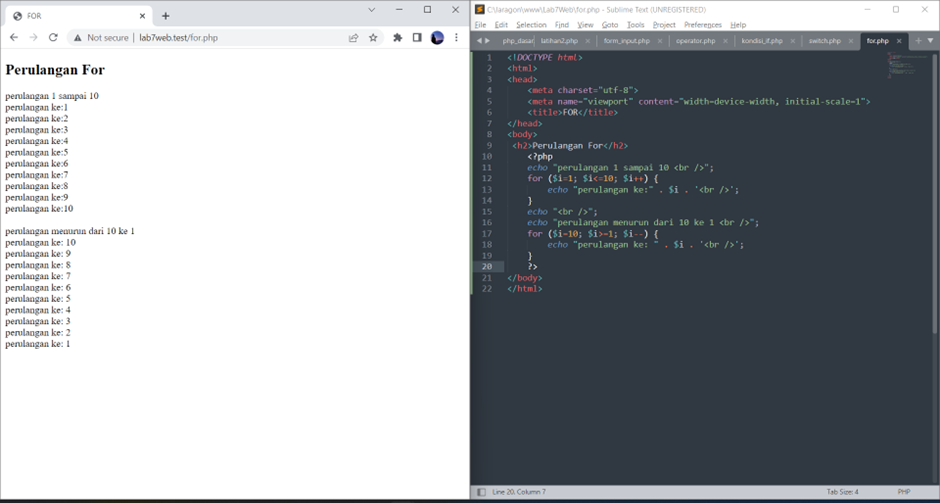
Task: Open Chrome three-dot menu
Action: pyautogui.click(x=456, y=38)
